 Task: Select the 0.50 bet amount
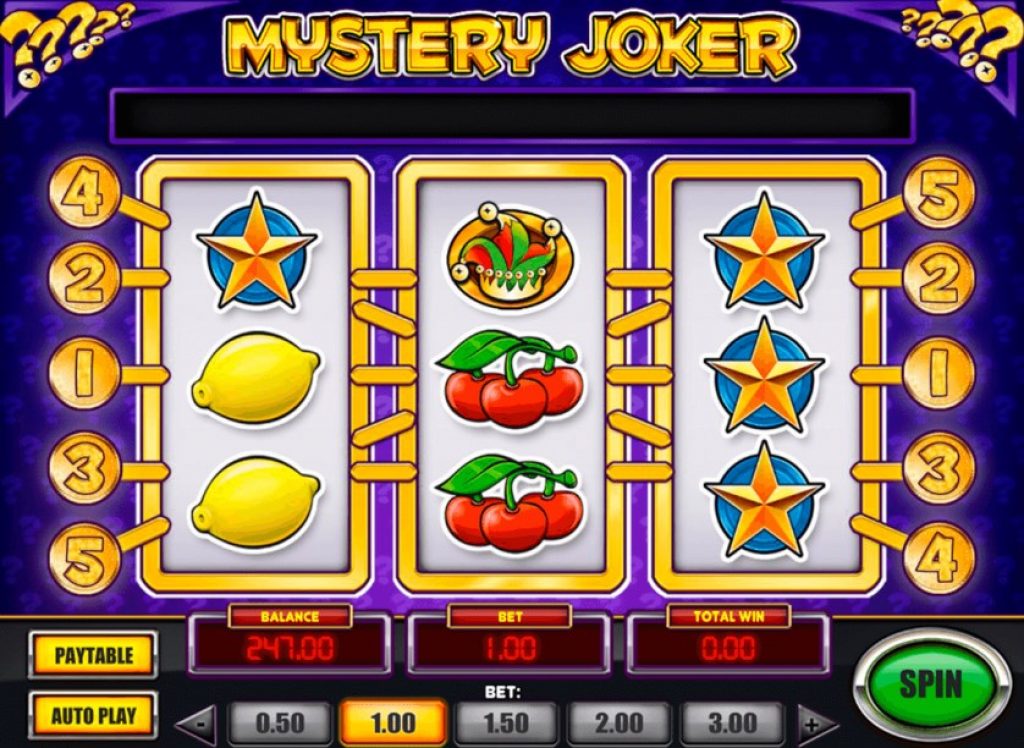280,723
